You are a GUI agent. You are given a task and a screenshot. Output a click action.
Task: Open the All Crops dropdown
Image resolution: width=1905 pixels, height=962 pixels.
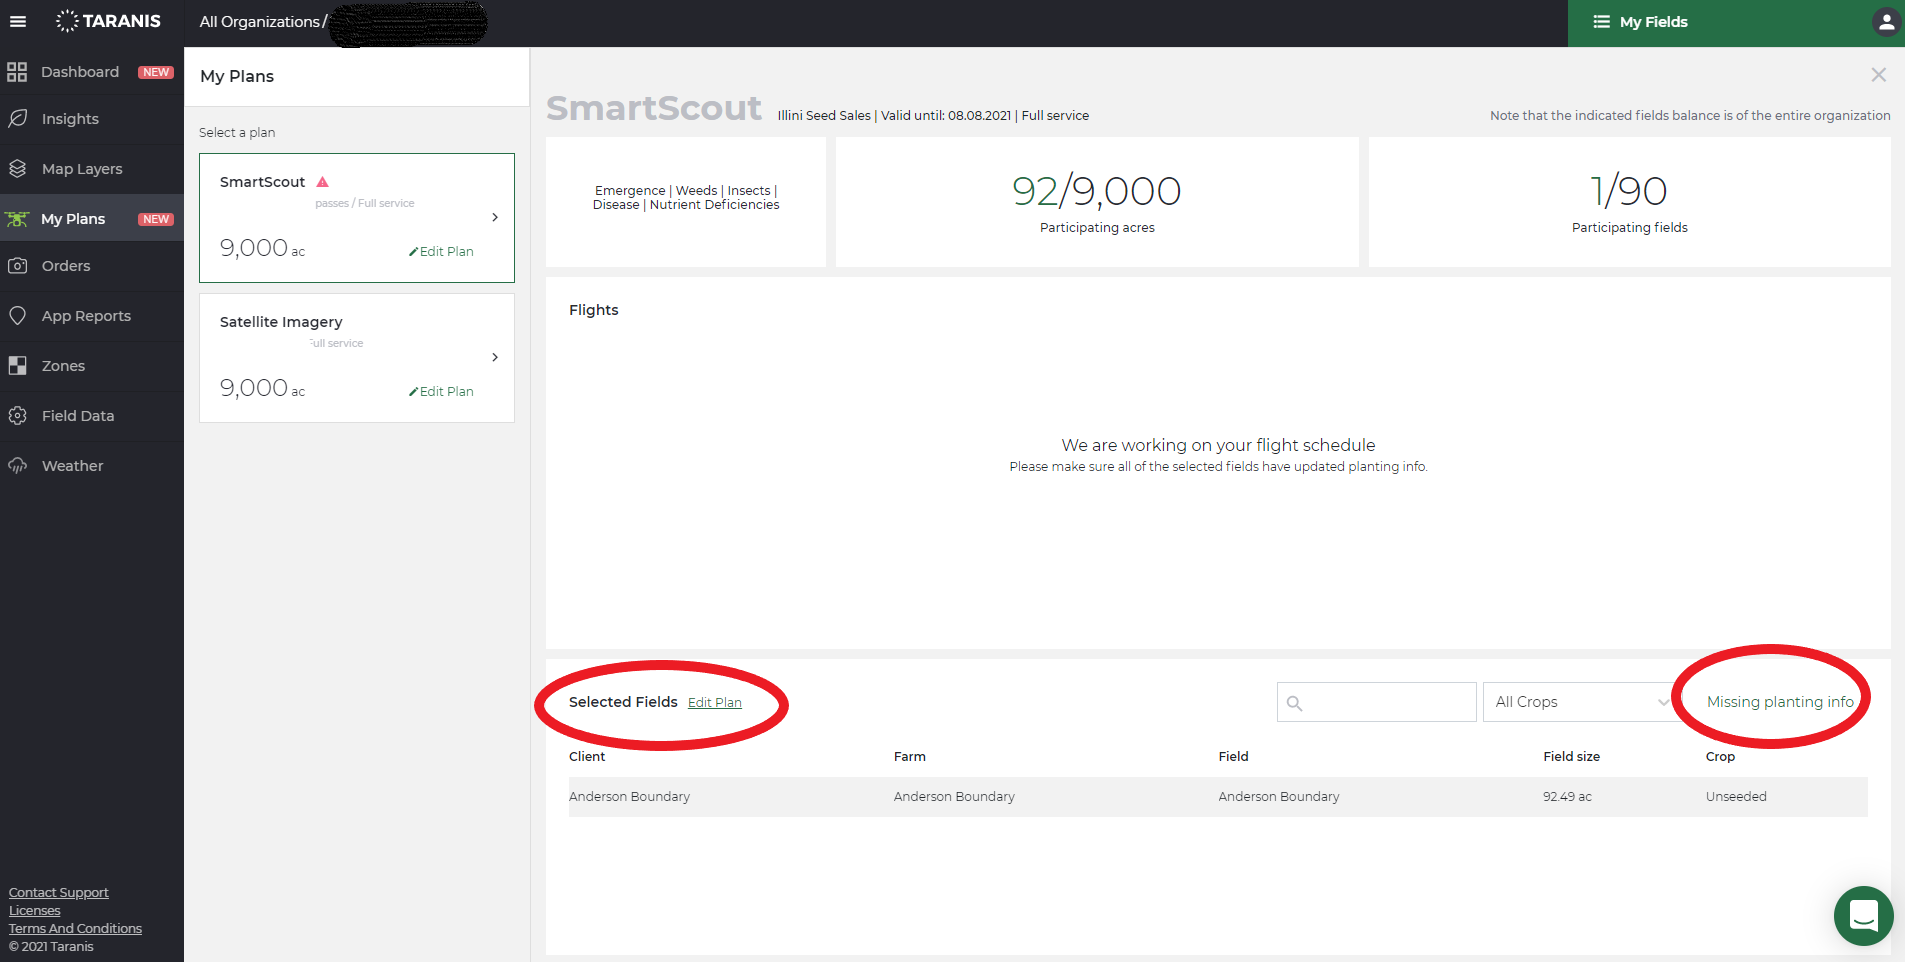coord(1581,702)
